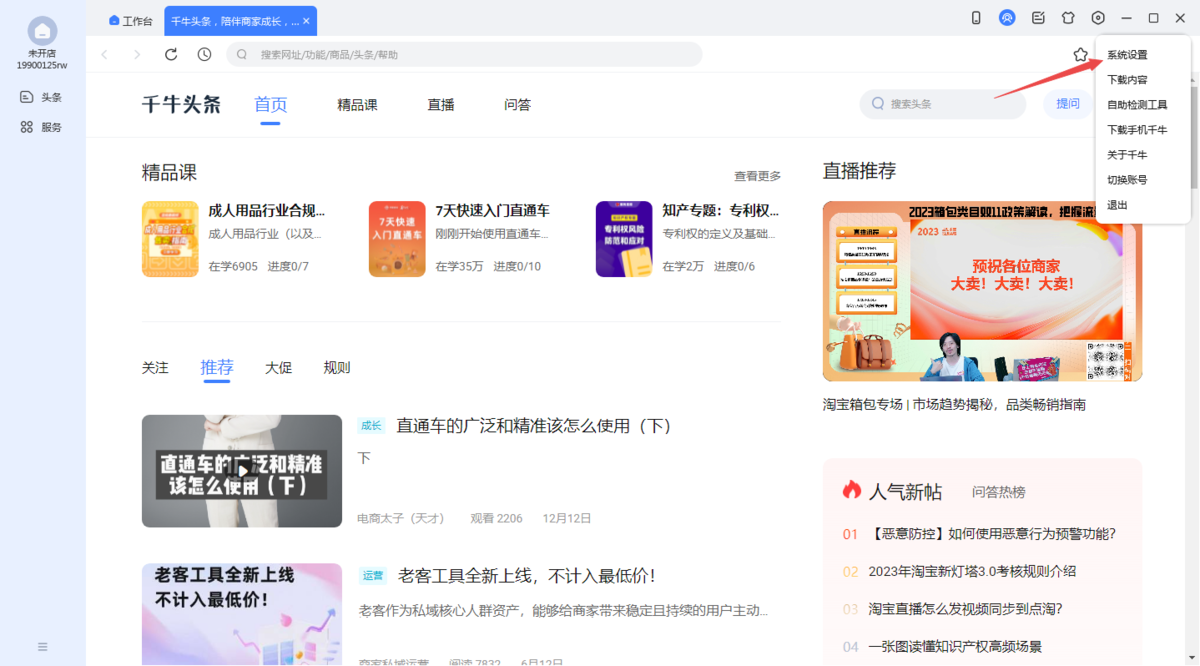Click the hexagon settings icon in title bar
Viewport: 1200px width, 666px height.
pos(1098,18)
